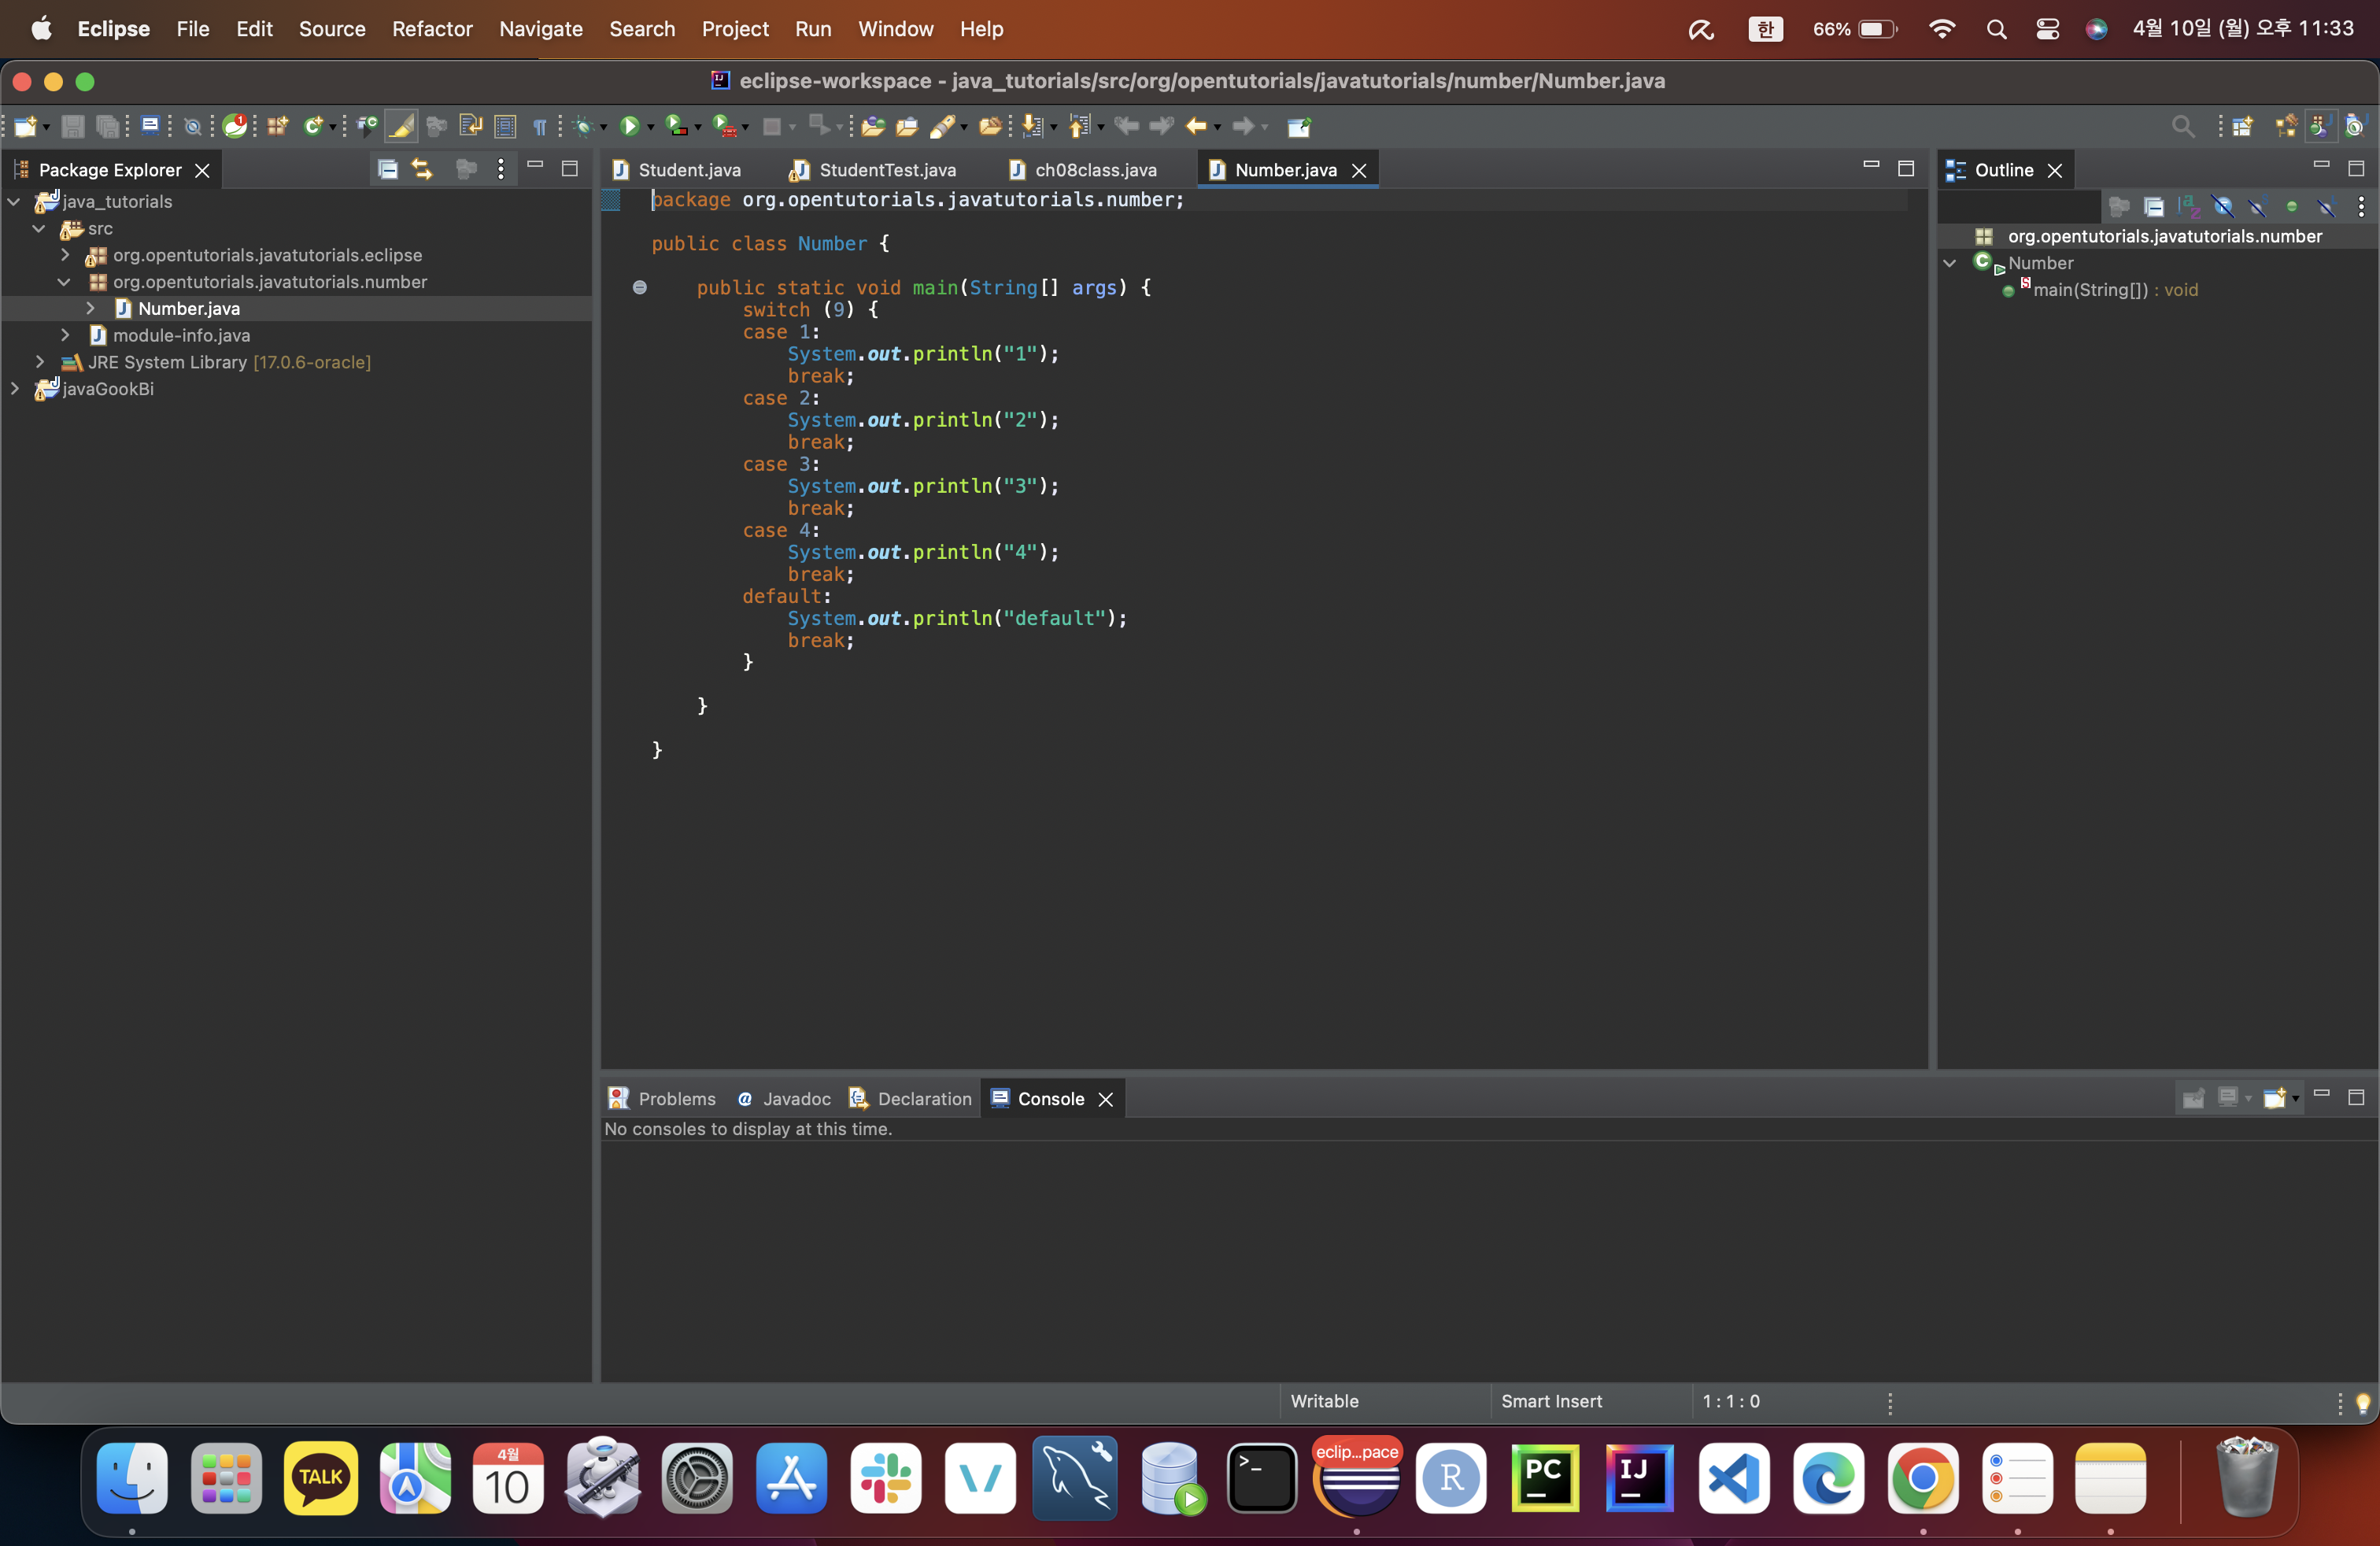Screen dimensions: 2380x1546
Task: Open the Problems view tab
Action: pyautogui.click(x=676, y=1099)
